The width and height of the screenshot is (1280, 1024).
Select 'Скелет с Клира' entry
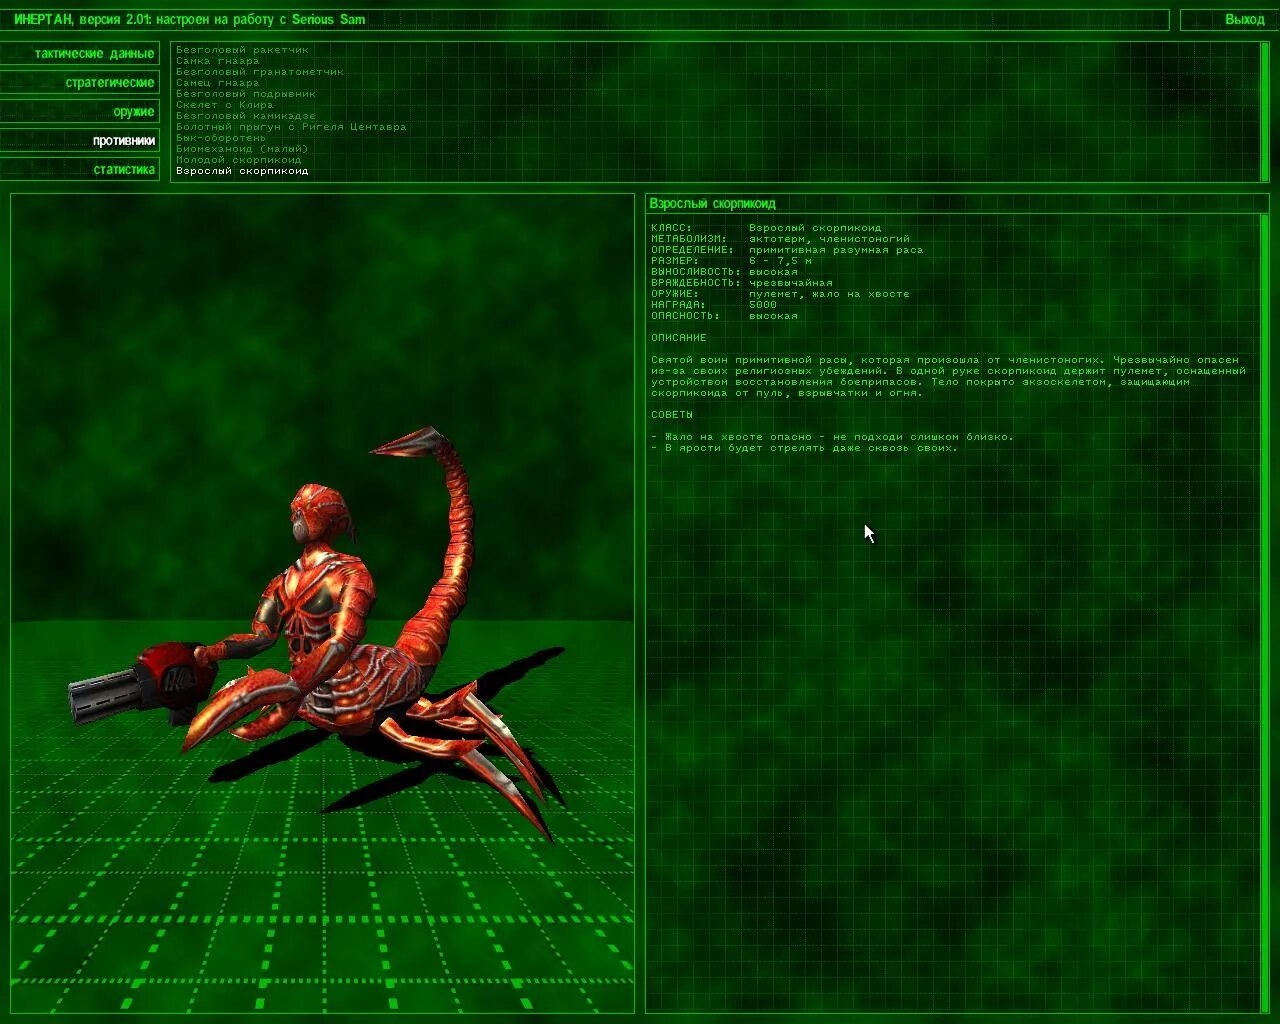pyautogui.click(x=225, y=105)
